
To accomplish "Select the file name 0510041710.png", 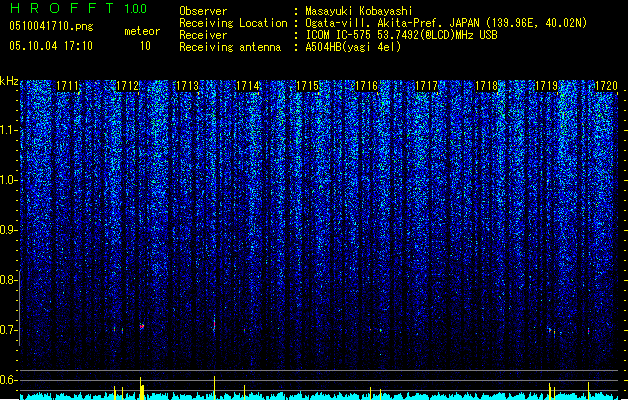I will point(51,26).
